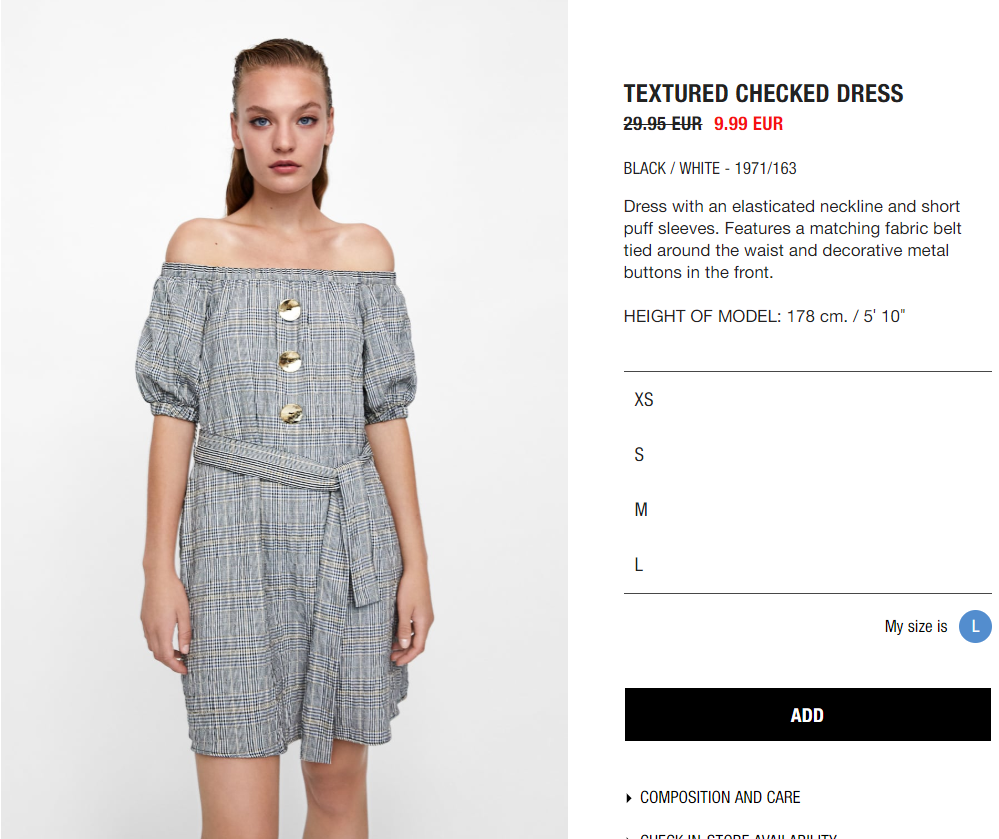Click the crossed-out 29.95 EUR price
This screenshot has height=839, width=999.
point(663,124)
